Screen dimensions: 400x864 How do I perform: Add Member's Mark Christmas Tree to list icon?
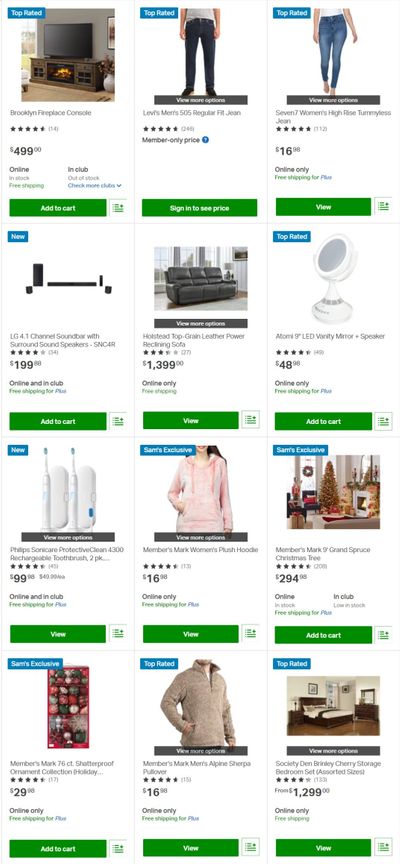tap(383, 635)
